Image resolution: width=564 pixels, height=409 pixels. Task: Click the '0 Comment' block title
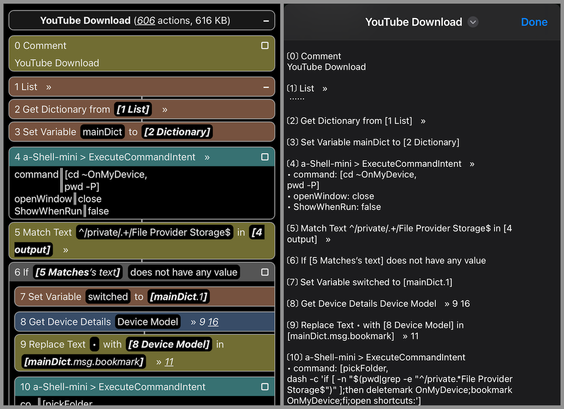coord(40,46)
